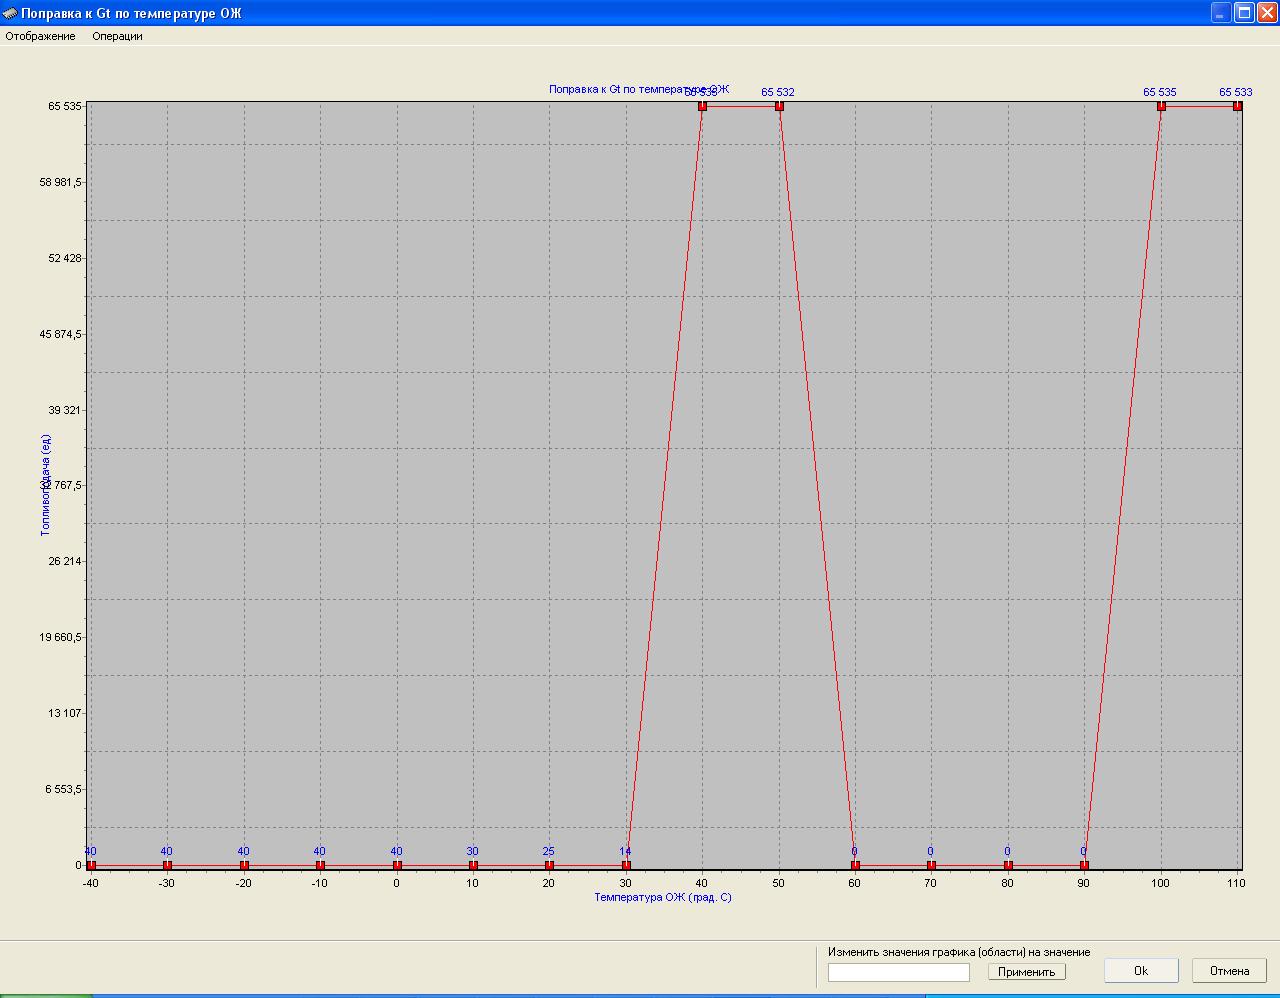Focus the graph value input field

coord(898,972)
